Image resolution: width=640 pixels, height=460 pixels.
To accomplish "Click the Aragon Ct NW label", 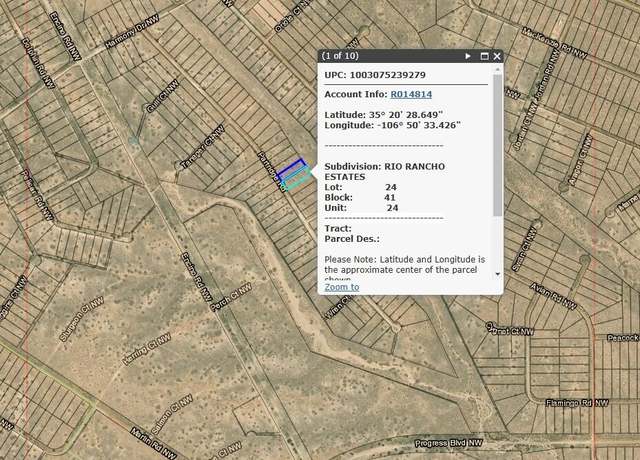I will 580,160.
